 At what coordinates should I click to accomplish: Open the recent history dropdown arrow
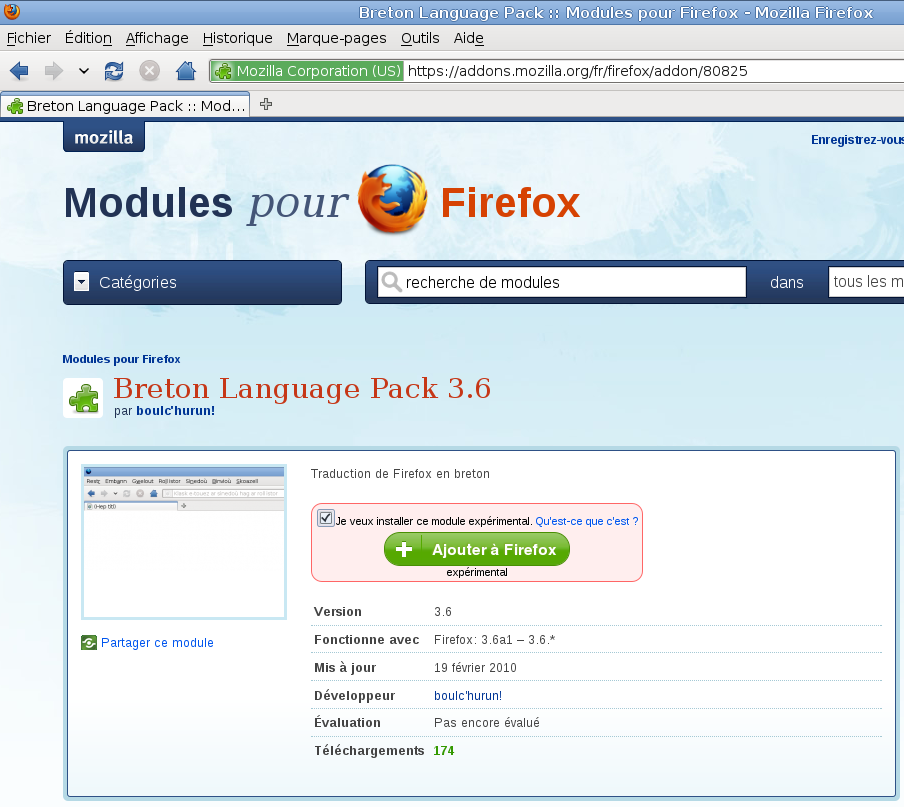[x=83, y=71]
